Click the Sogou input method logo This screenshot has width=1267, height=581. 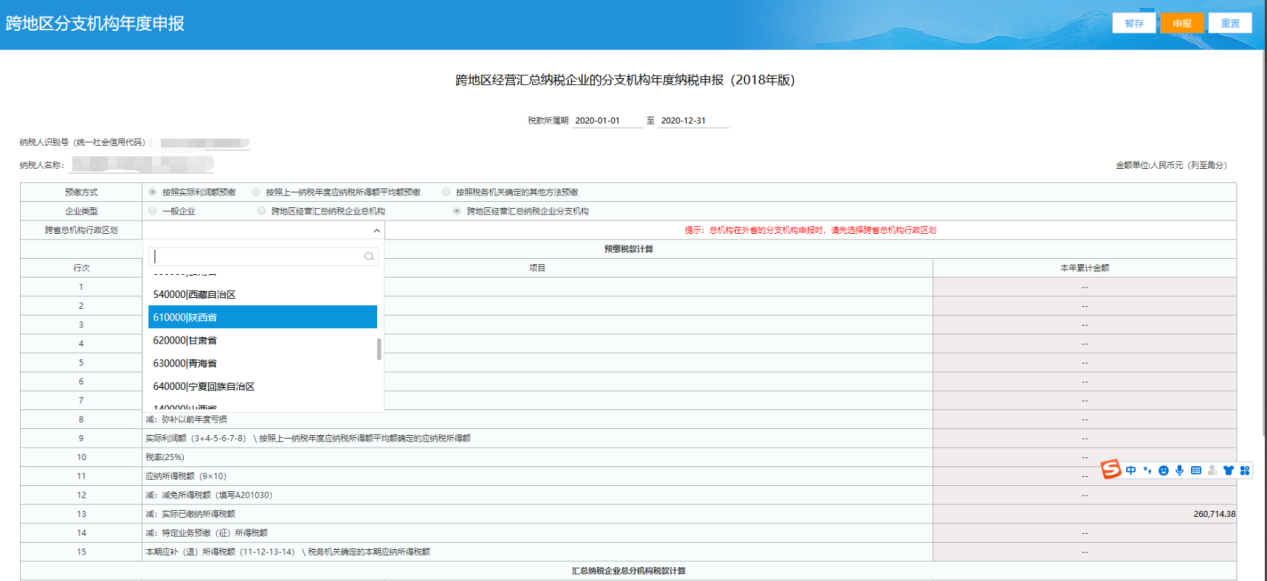coord(1110,470)
